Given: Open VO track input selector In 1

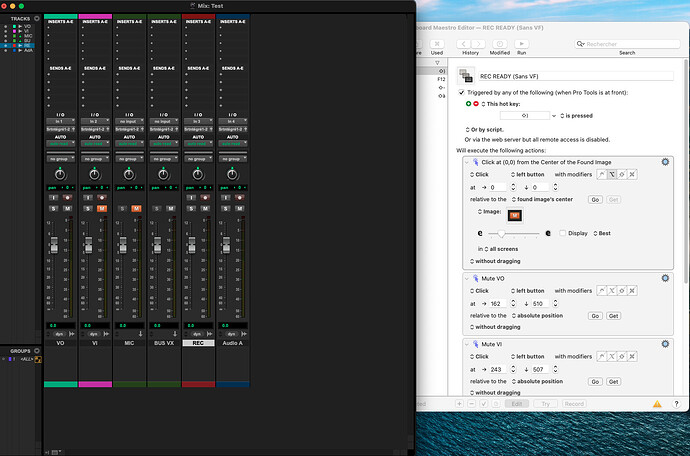Looking at the screenshot, I should [60, 121].
